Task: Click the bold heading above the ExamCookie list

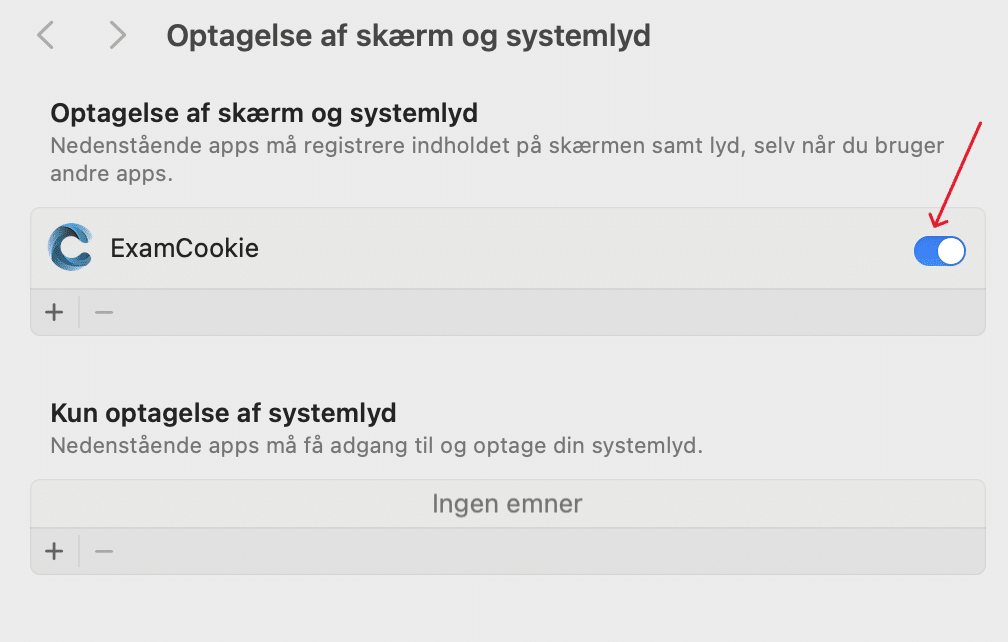Action: click(264, 111)
